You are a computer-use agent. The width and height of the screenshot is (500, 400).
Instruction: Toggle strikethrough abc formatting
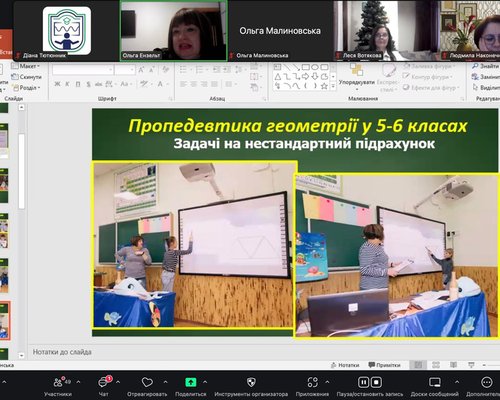click(x=99, y=84)
